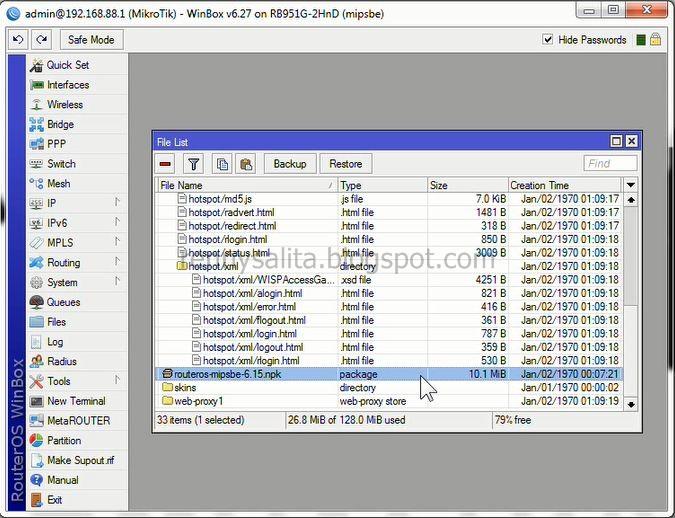Click the Backup button

pyautogui.click(x=290, y=164)
